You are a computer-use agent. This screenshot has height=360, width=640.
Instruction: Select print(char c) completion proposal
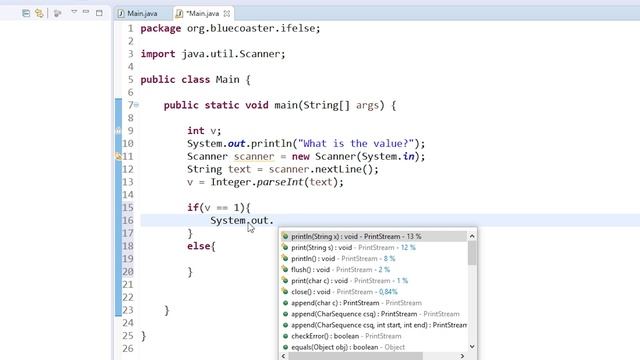tap(374, 280)
